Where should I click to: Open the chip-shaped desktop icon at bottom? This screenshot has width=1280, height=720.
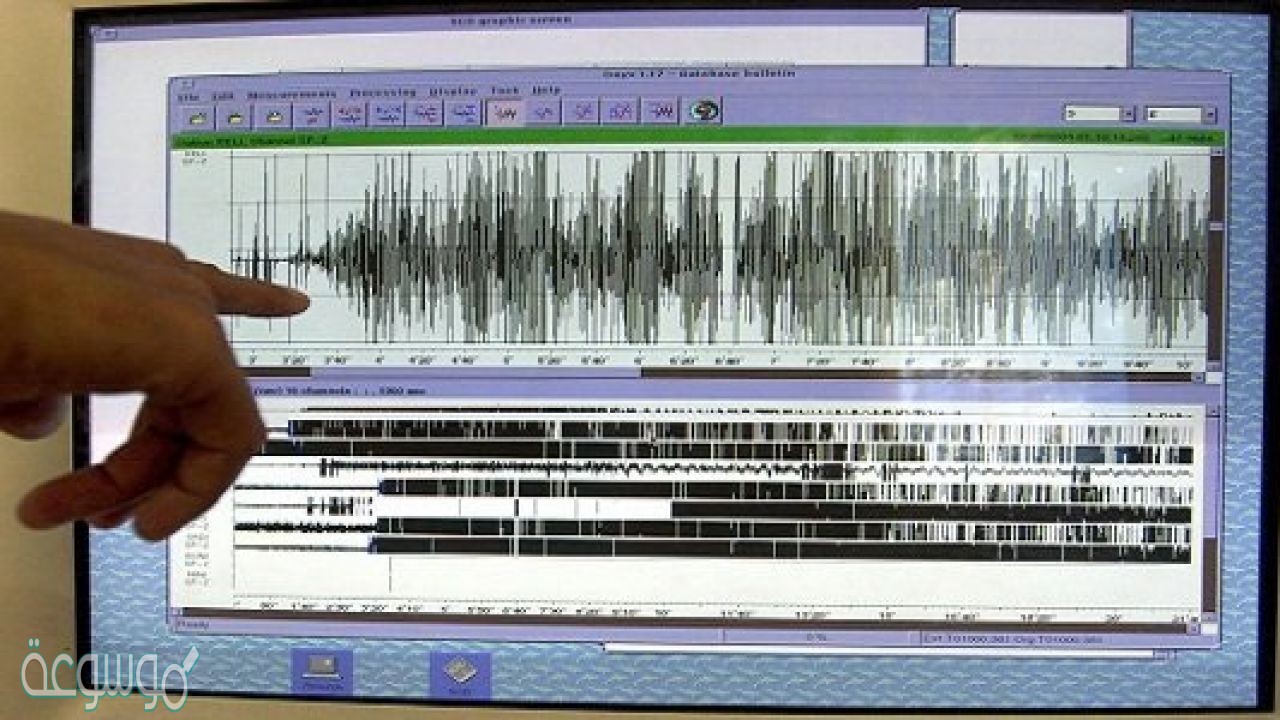(x=460, y=672)
